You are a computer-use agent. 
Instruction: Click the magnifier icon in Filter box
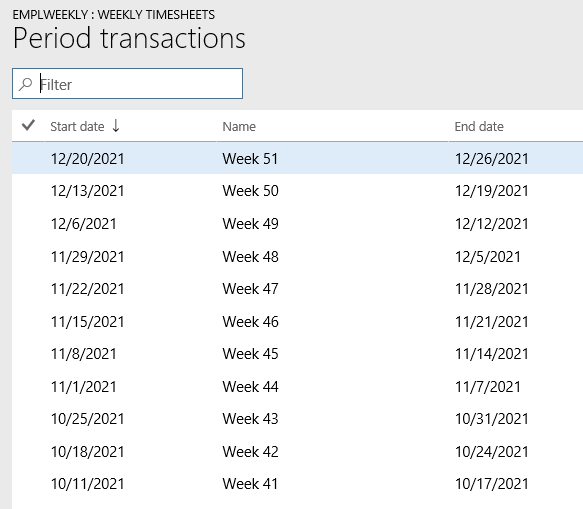(25, 84)
